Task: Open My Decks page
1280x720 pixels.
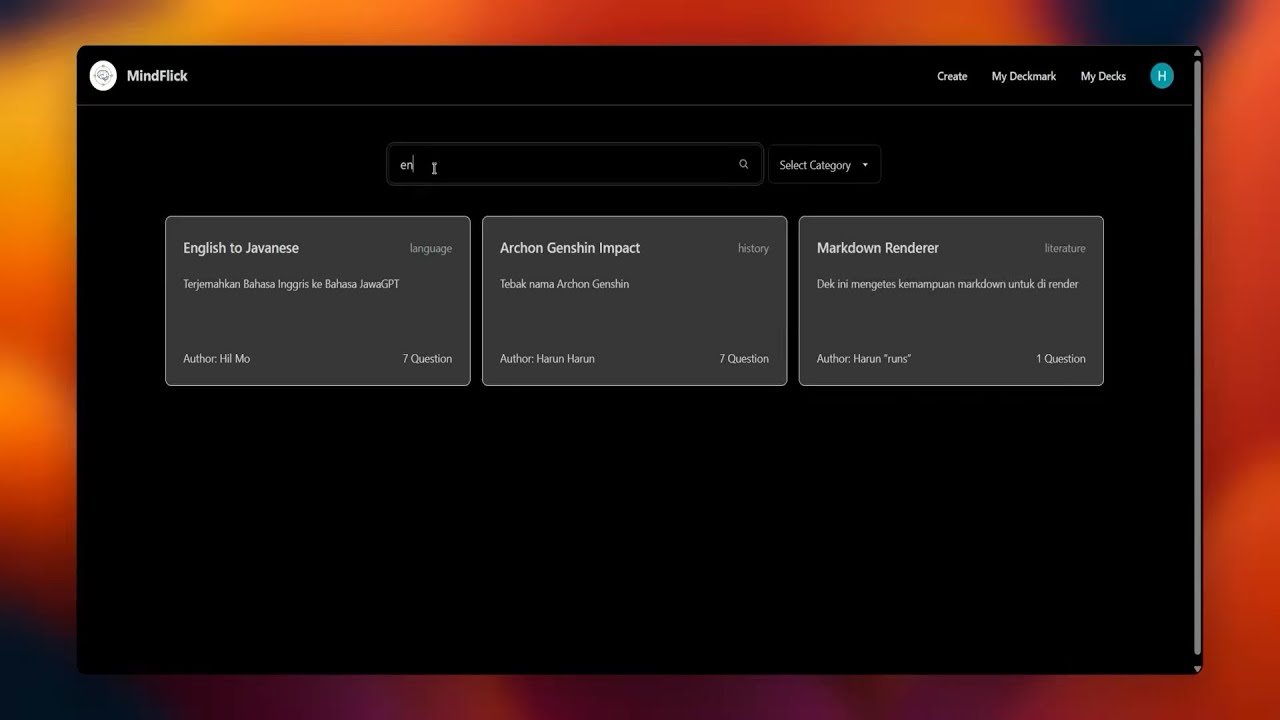Action: click(1103, 77)
